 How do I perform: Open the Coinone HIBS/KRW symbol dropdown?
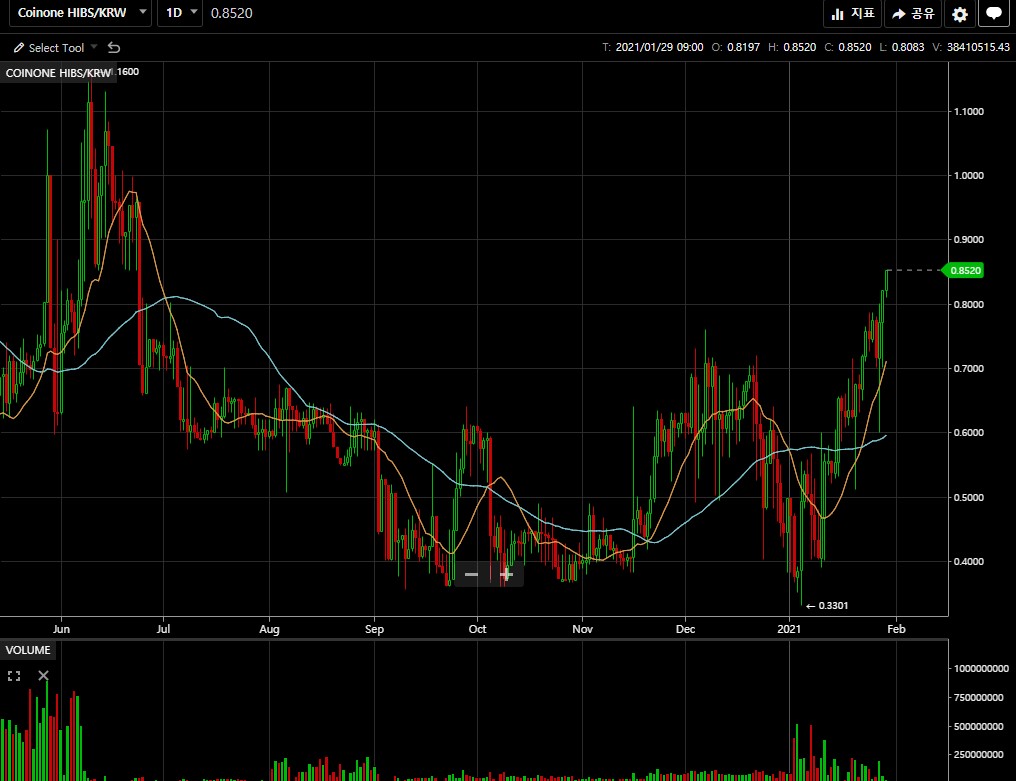pyautogui.click(x=80, y=13)
